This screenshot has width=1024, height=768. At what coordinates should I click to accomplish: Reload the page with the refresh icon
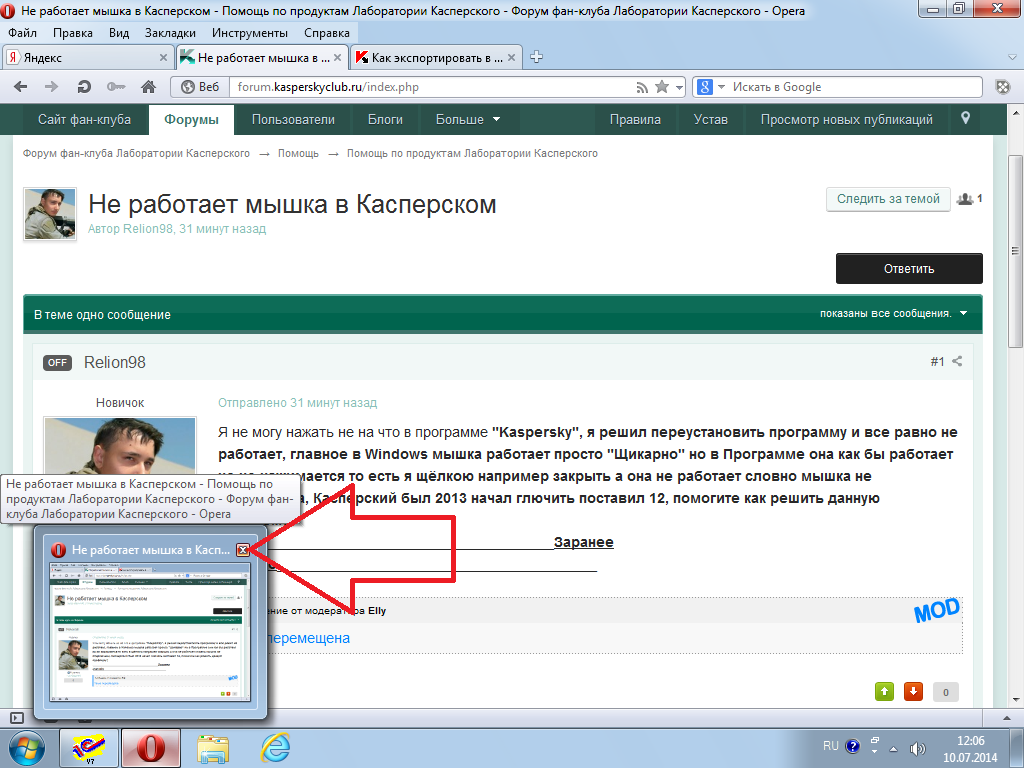point(85,87)
